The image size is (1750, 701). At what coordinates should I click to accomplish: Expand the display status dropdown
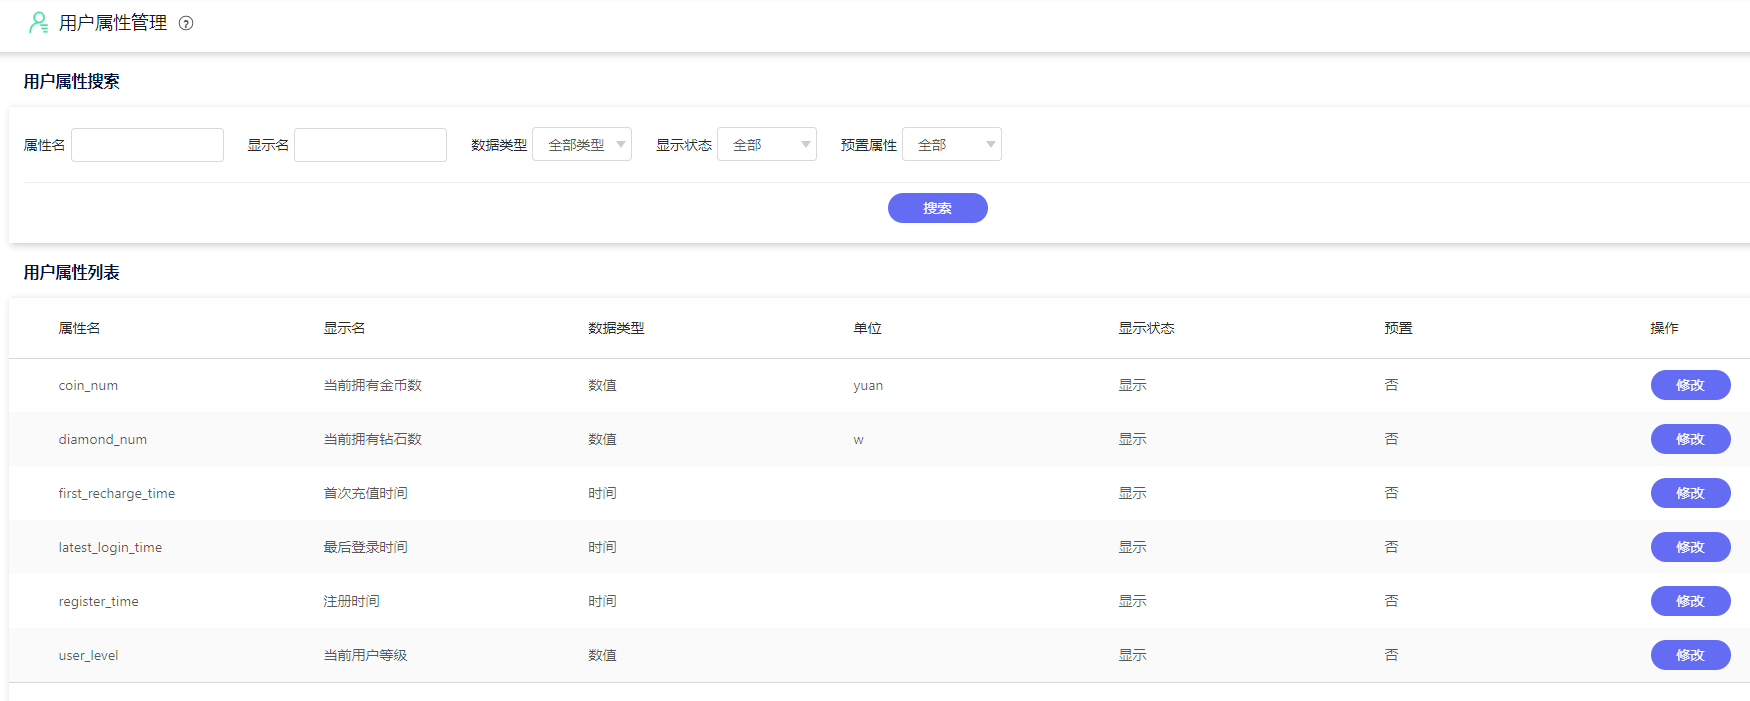[767, 145]
